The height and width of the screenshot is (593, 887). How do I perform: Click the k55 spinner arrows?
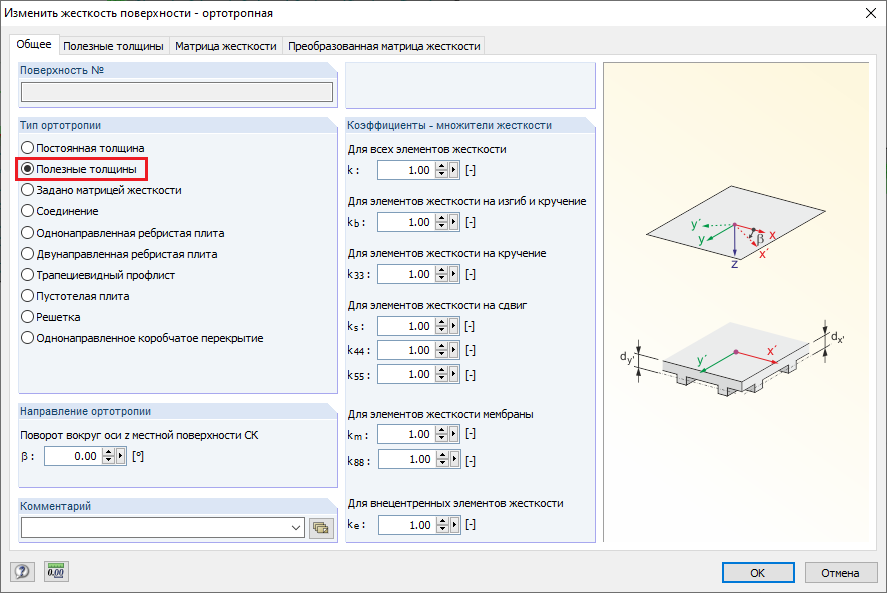[x=442, y=374]
